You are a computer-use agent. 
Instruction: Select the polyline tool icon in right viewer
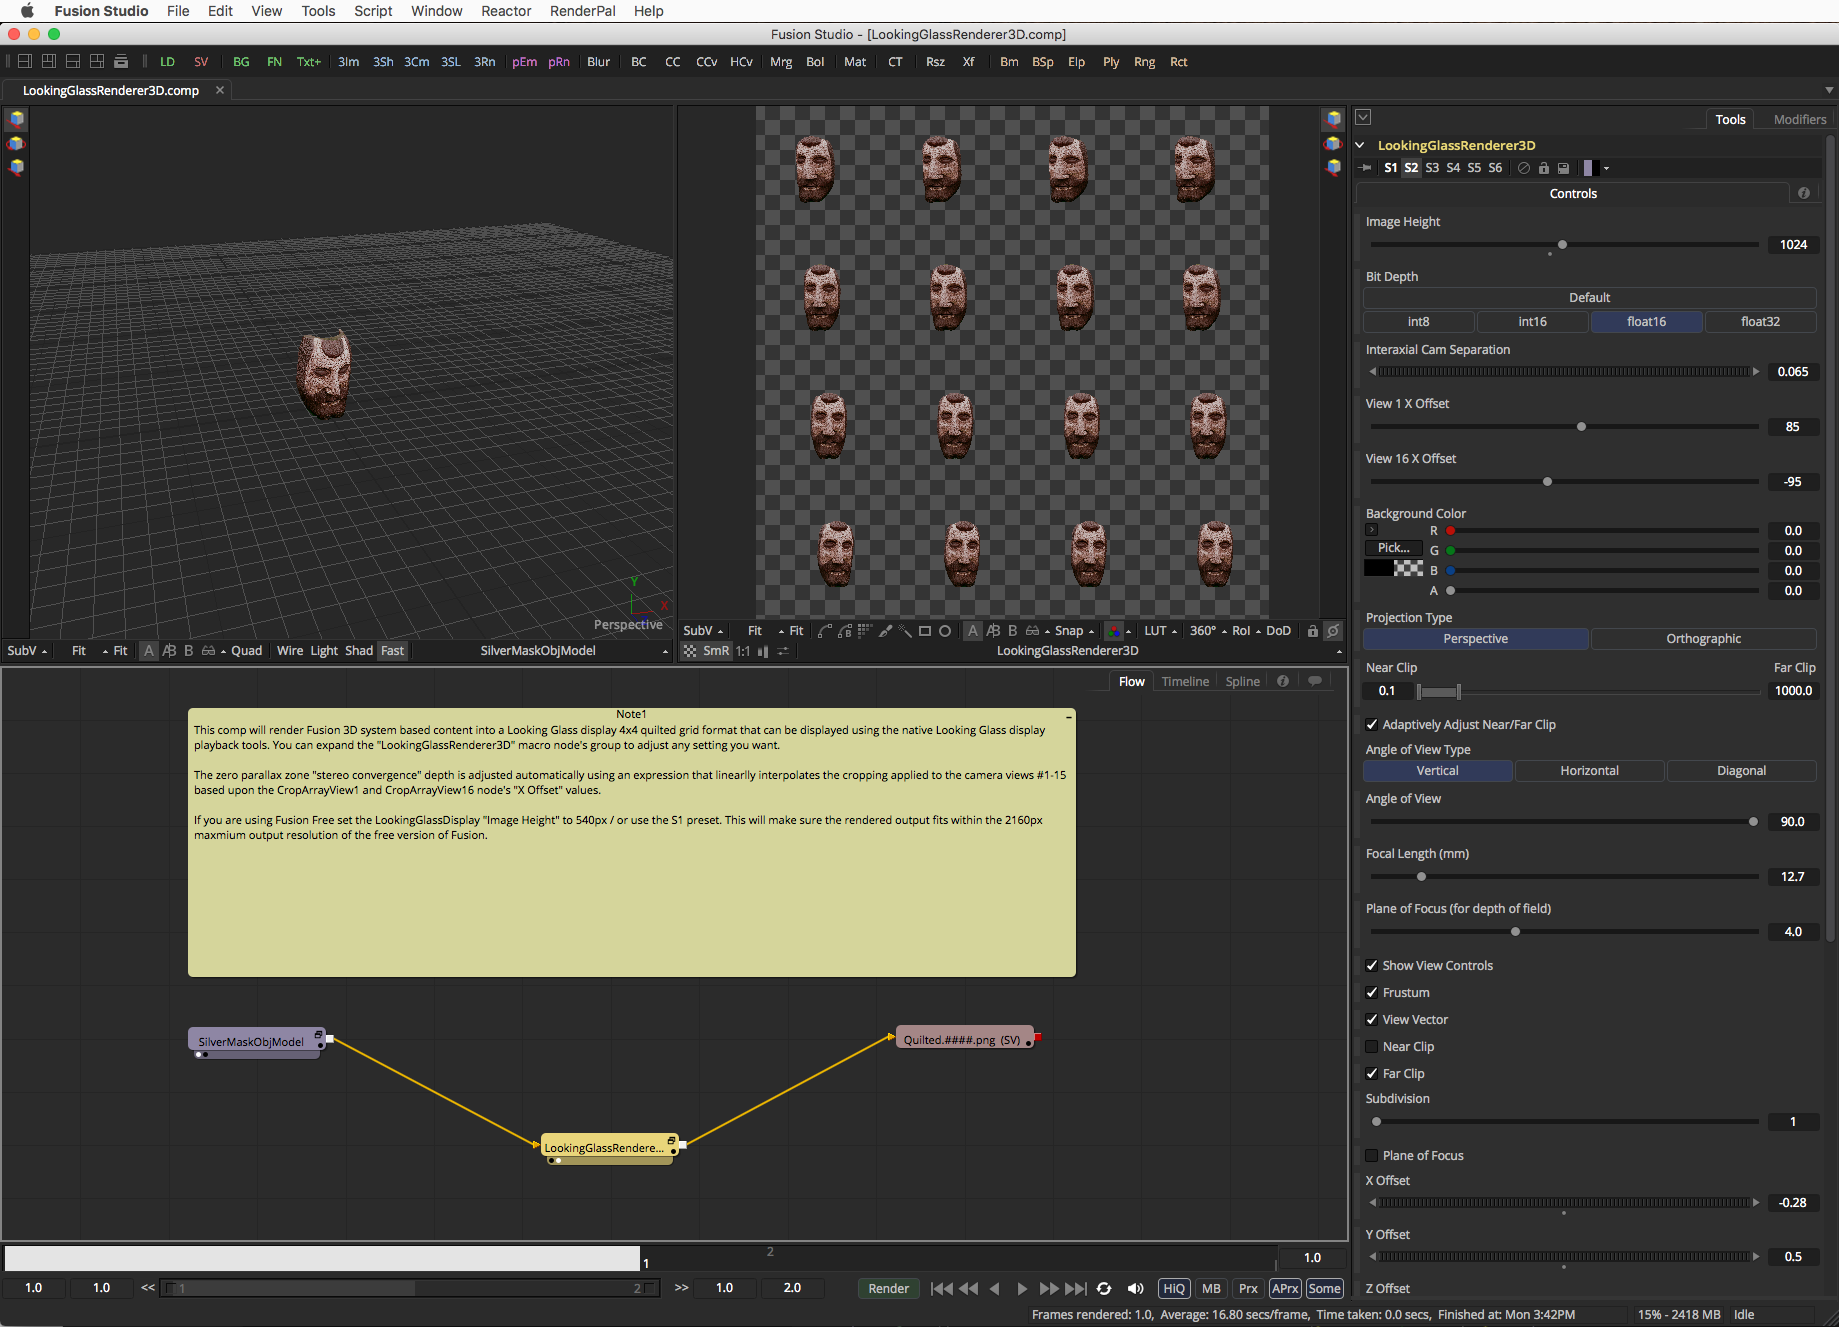tap(824, 631)
